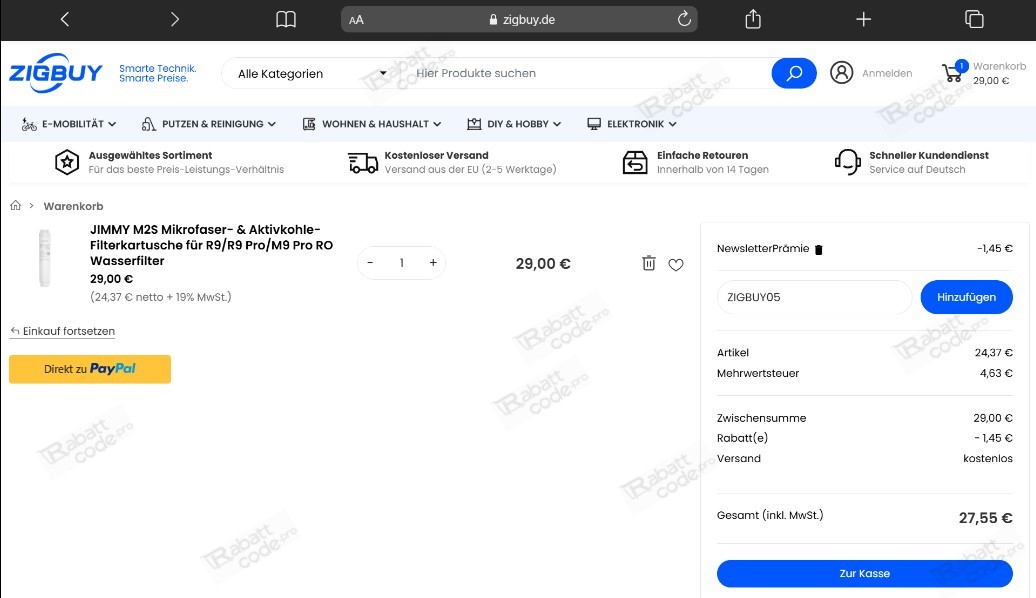Apply coupon with Hinzufügen button

(x=966, y=297)
